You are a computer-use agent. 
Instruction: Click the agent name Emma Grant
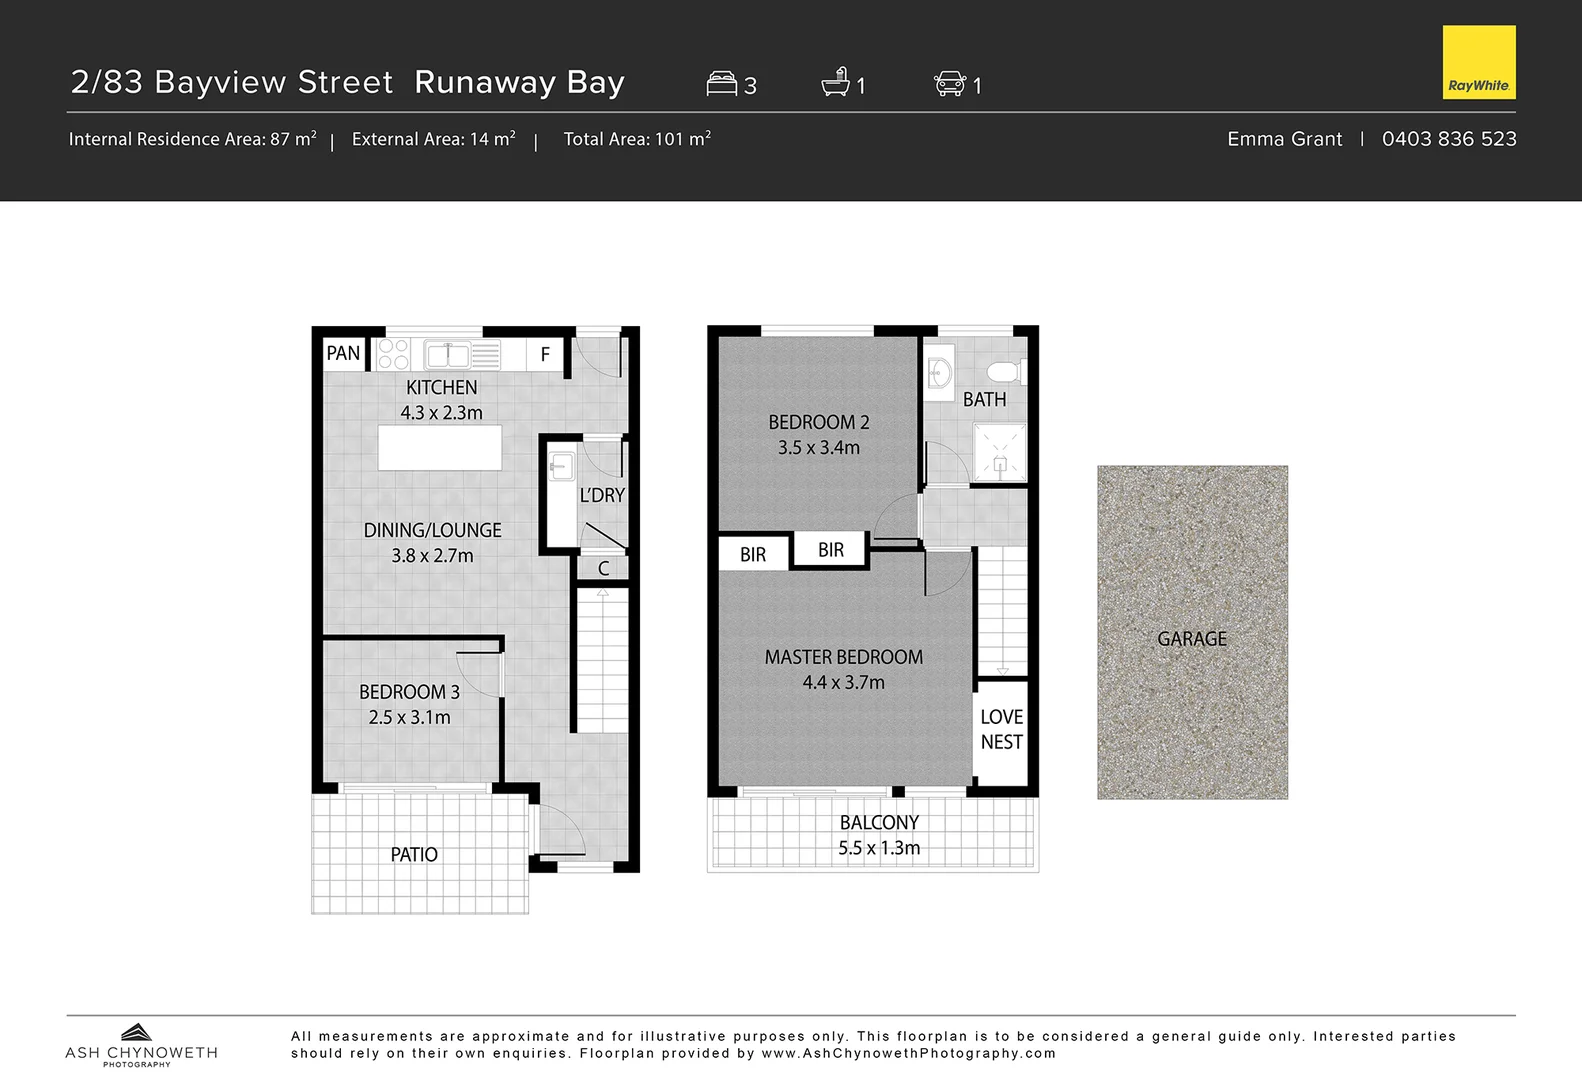pos(1284,139)
